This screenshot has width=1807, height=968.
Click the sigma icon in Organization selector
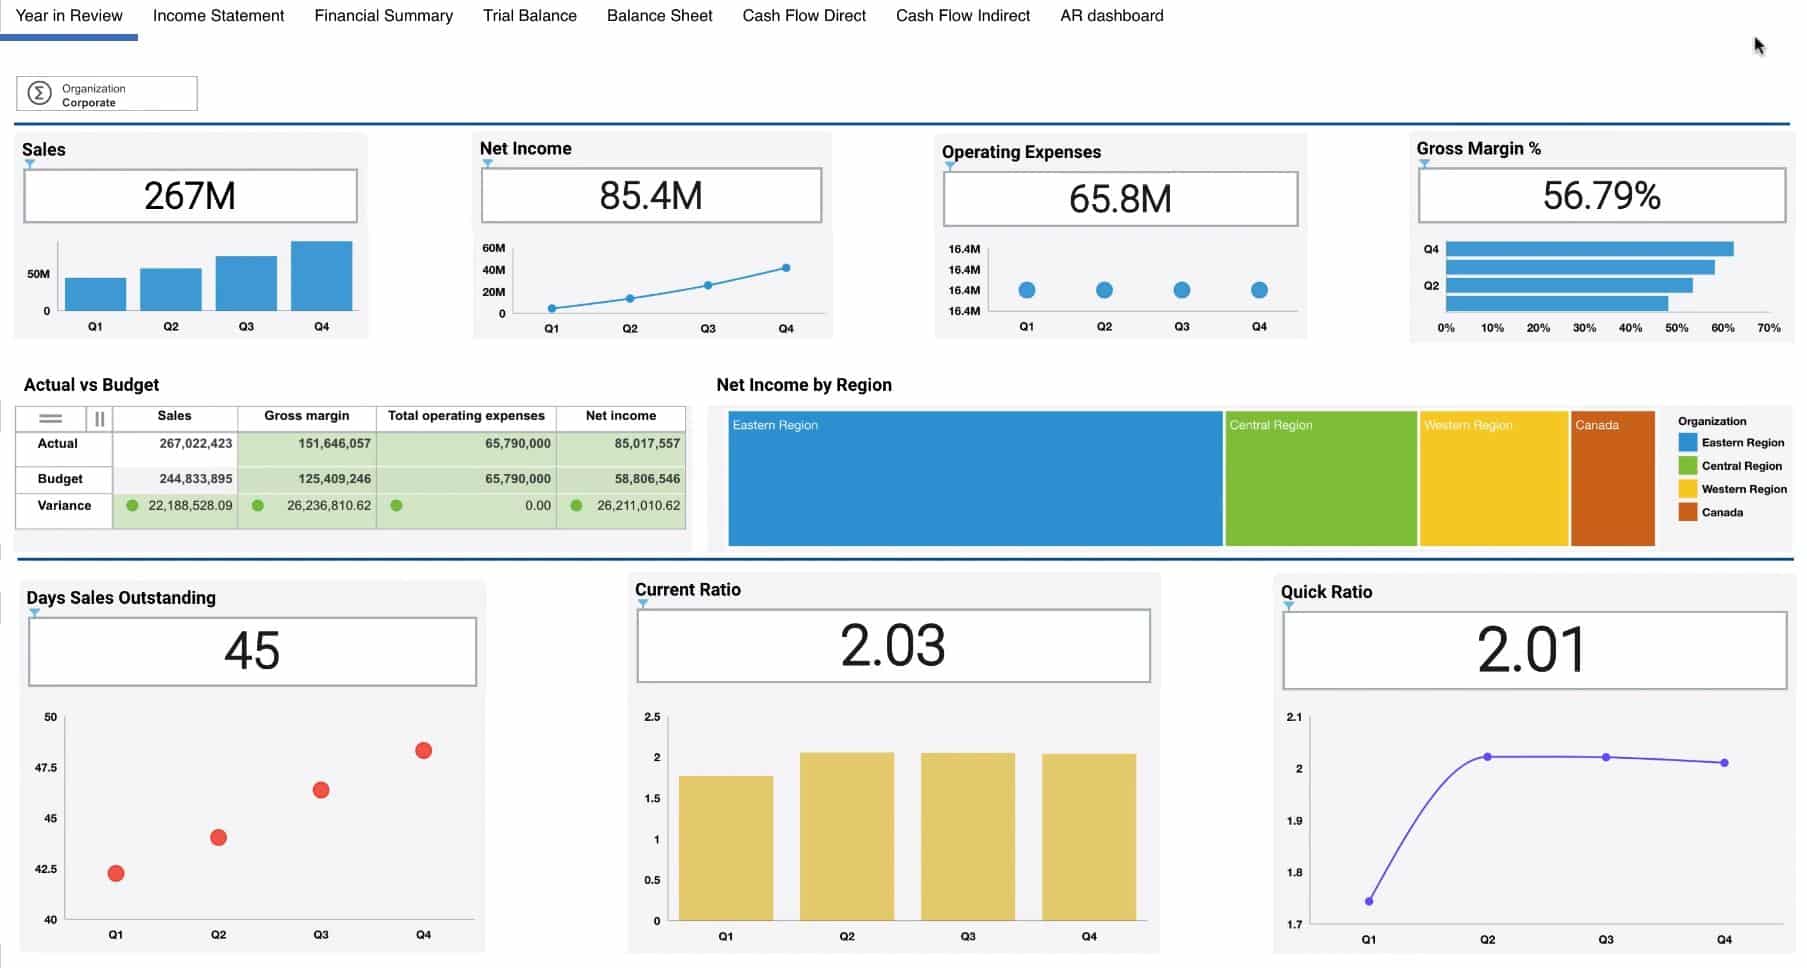point(39,94)
